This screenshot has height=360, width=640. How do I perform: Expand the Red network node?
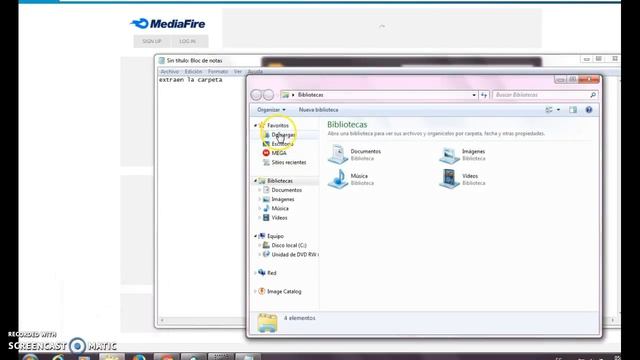click(x=256, y=273)
